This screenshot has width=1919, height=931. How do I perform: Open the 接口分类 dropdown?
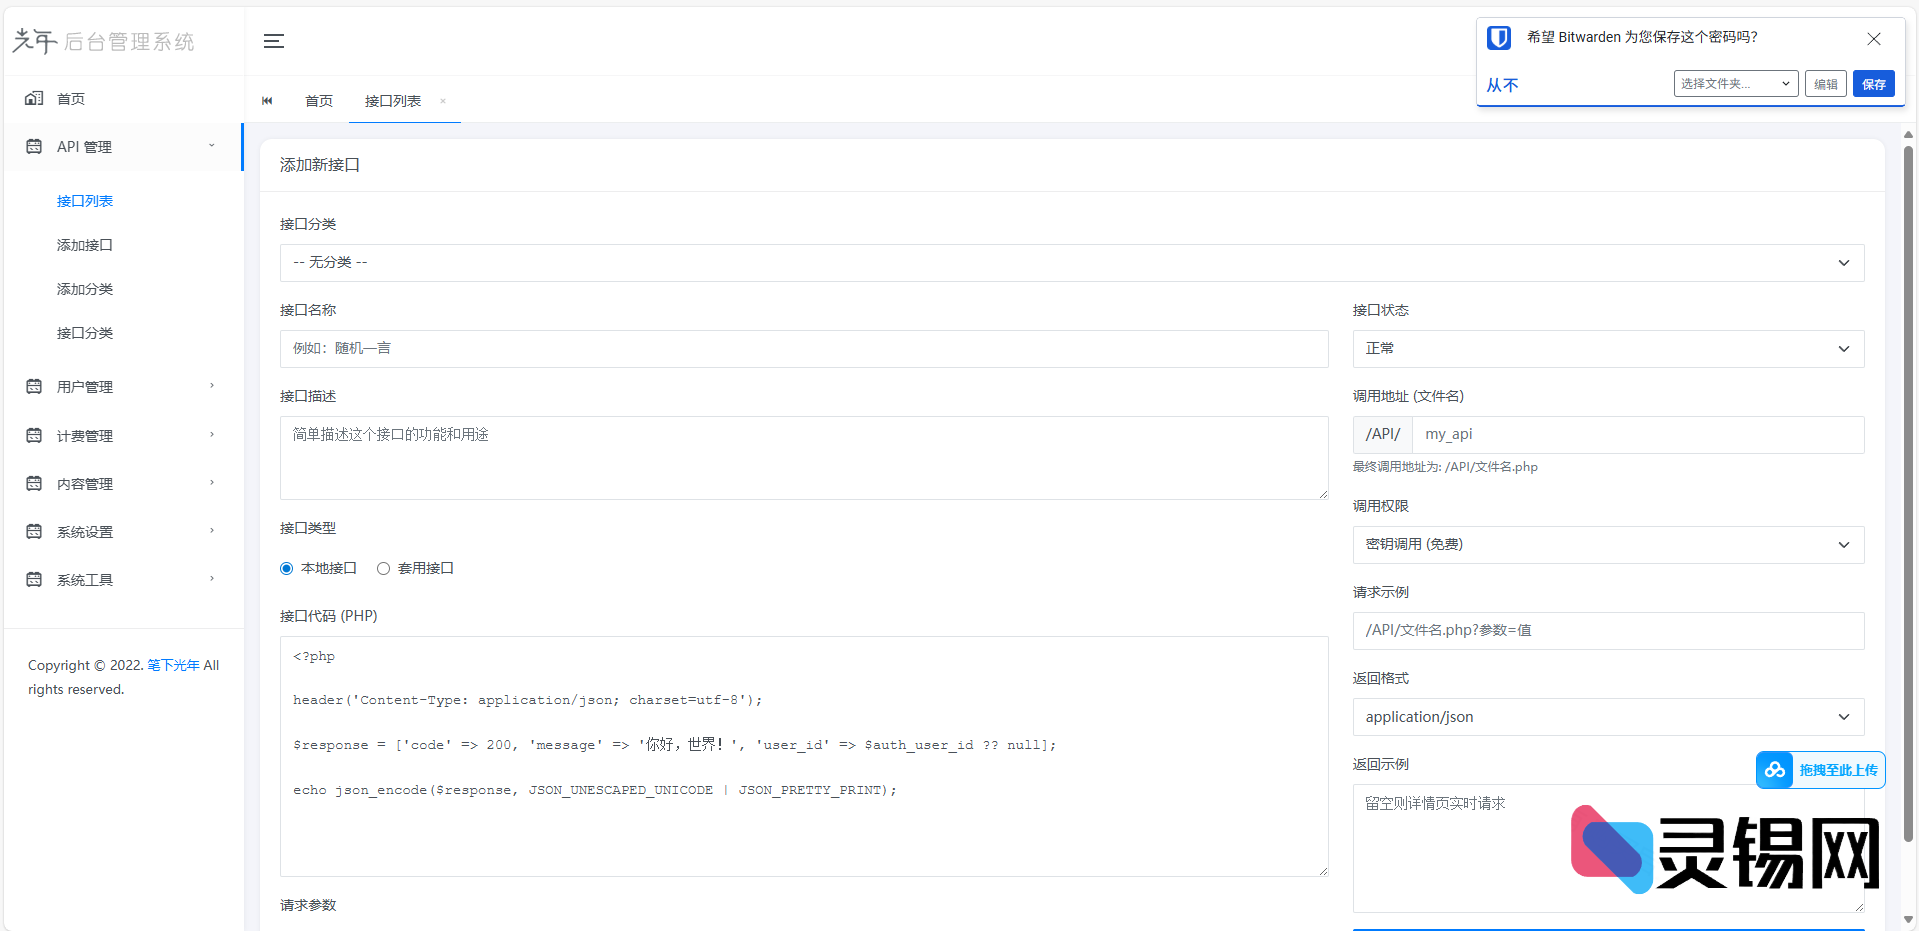1071,263
